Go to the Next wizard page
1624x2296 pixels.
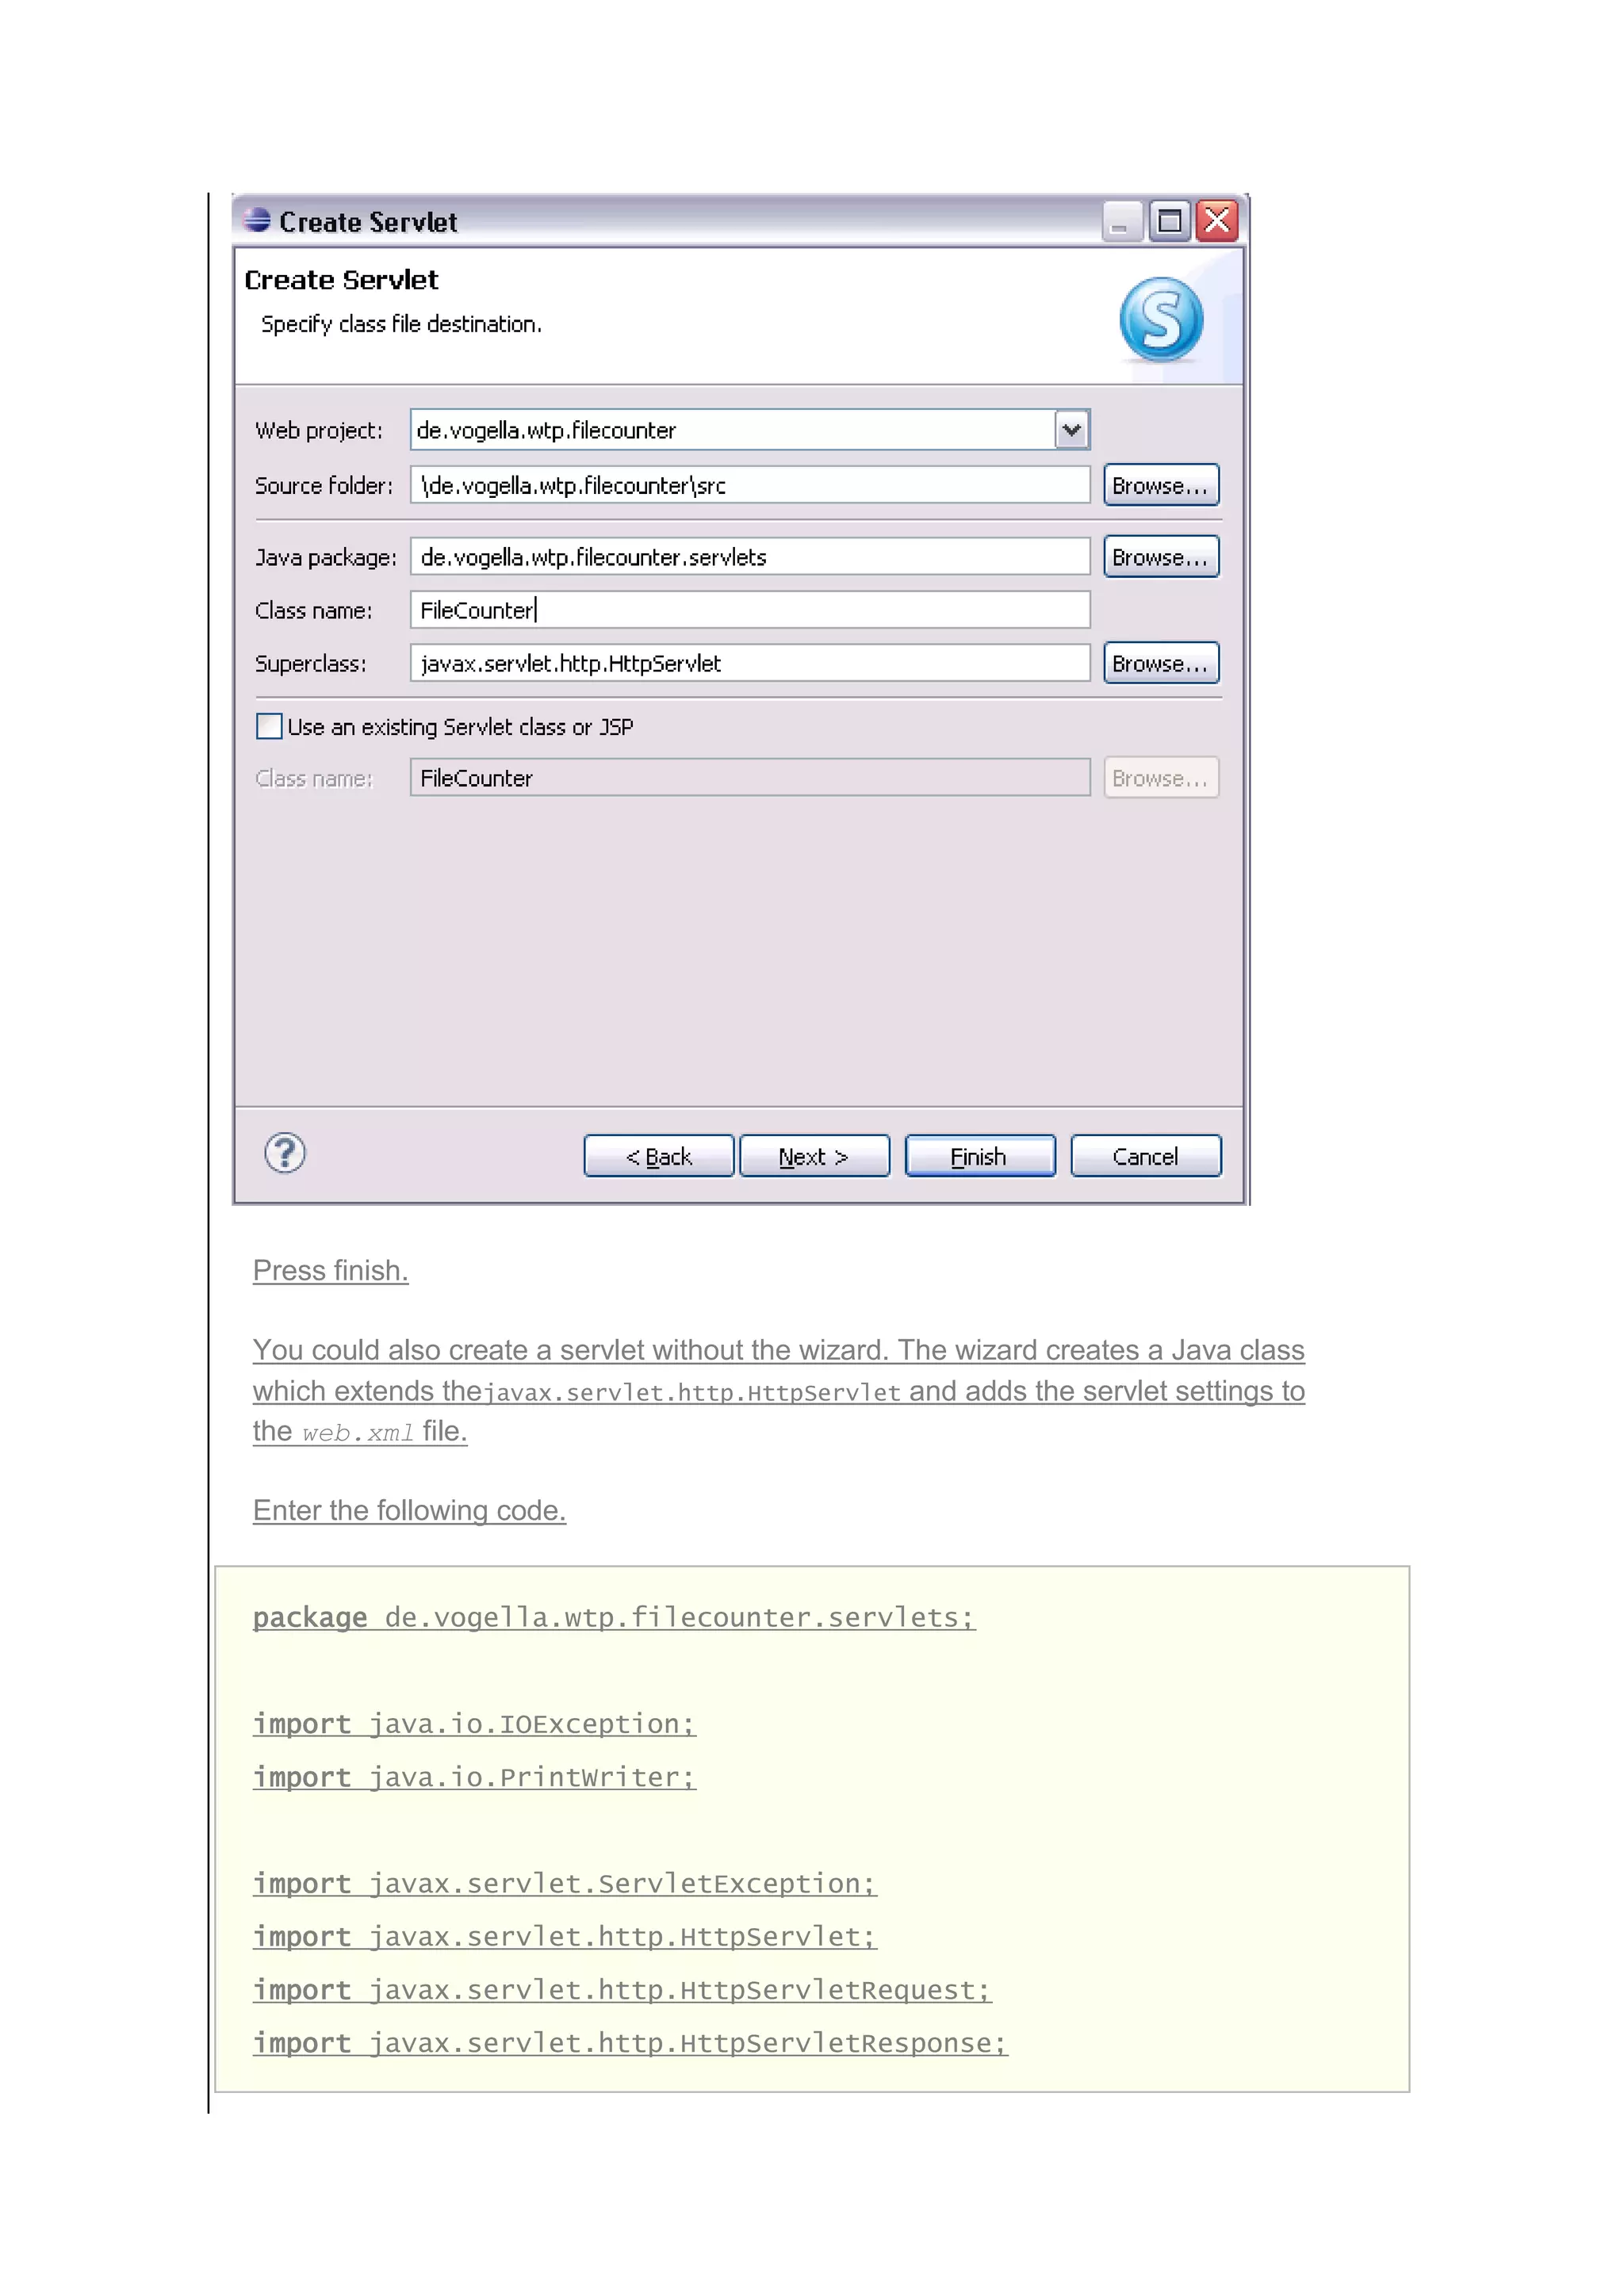(x=813, y=1156)
